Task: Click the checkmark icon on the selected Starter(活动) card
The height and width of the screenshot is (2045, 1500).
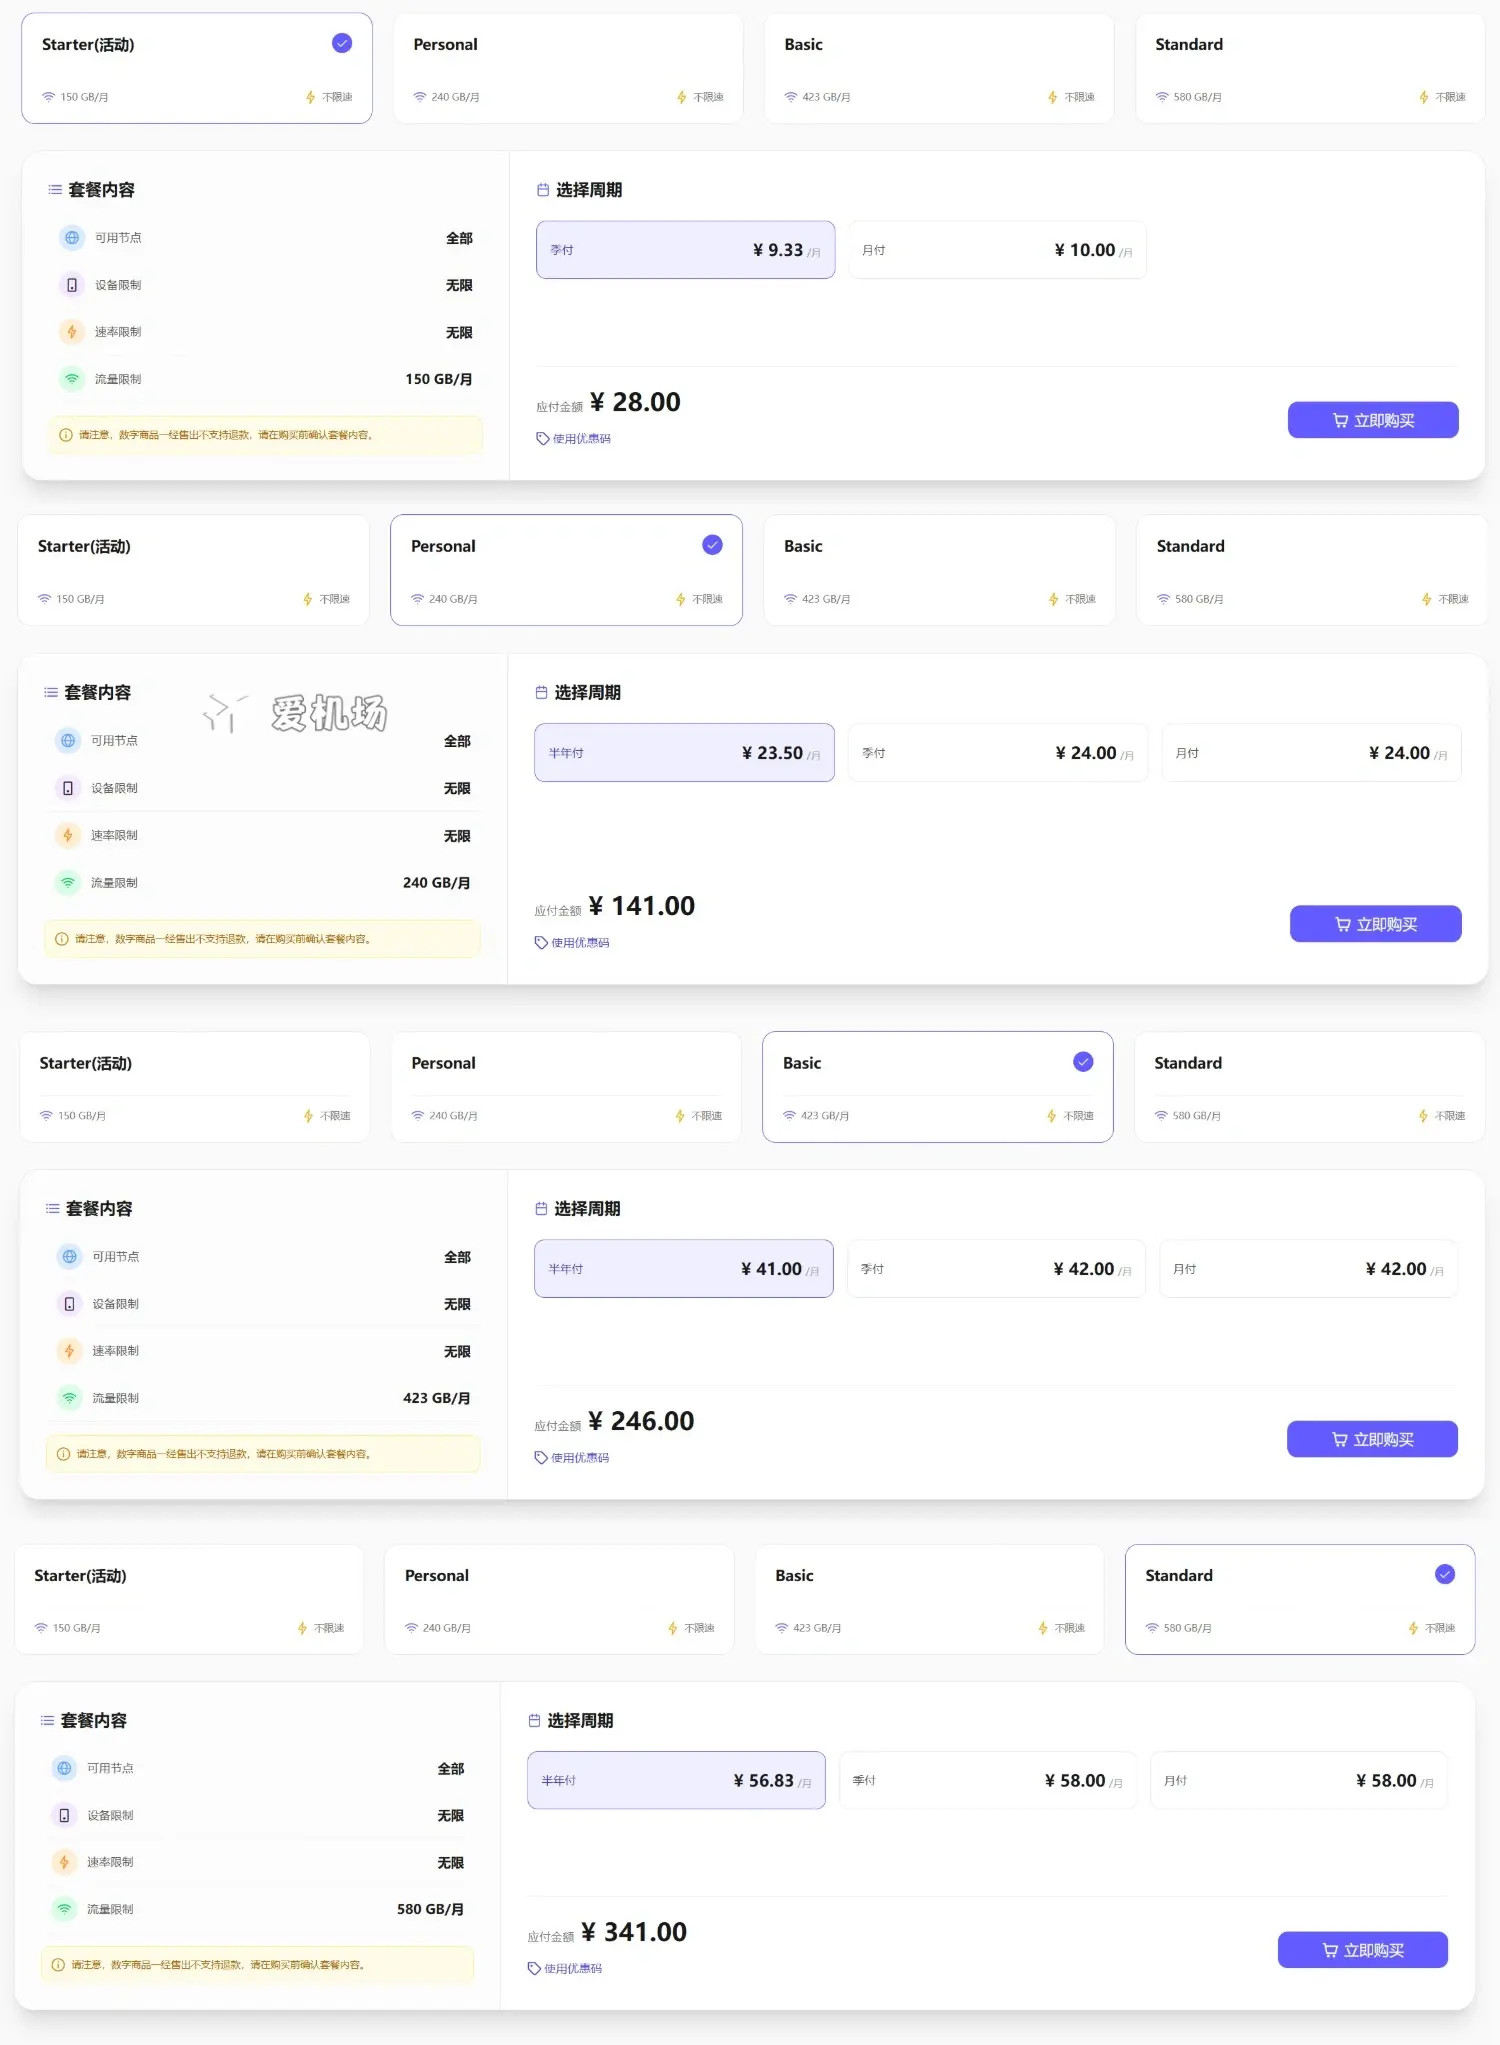Action: tap(342, 43)
